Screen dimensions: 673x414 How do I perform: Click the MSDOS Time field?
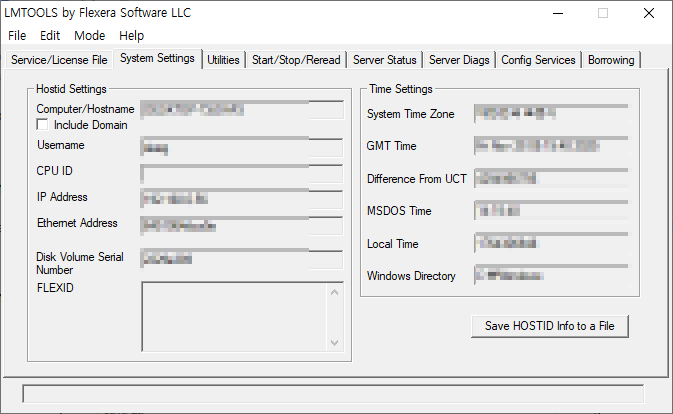[x=551, y=210]
